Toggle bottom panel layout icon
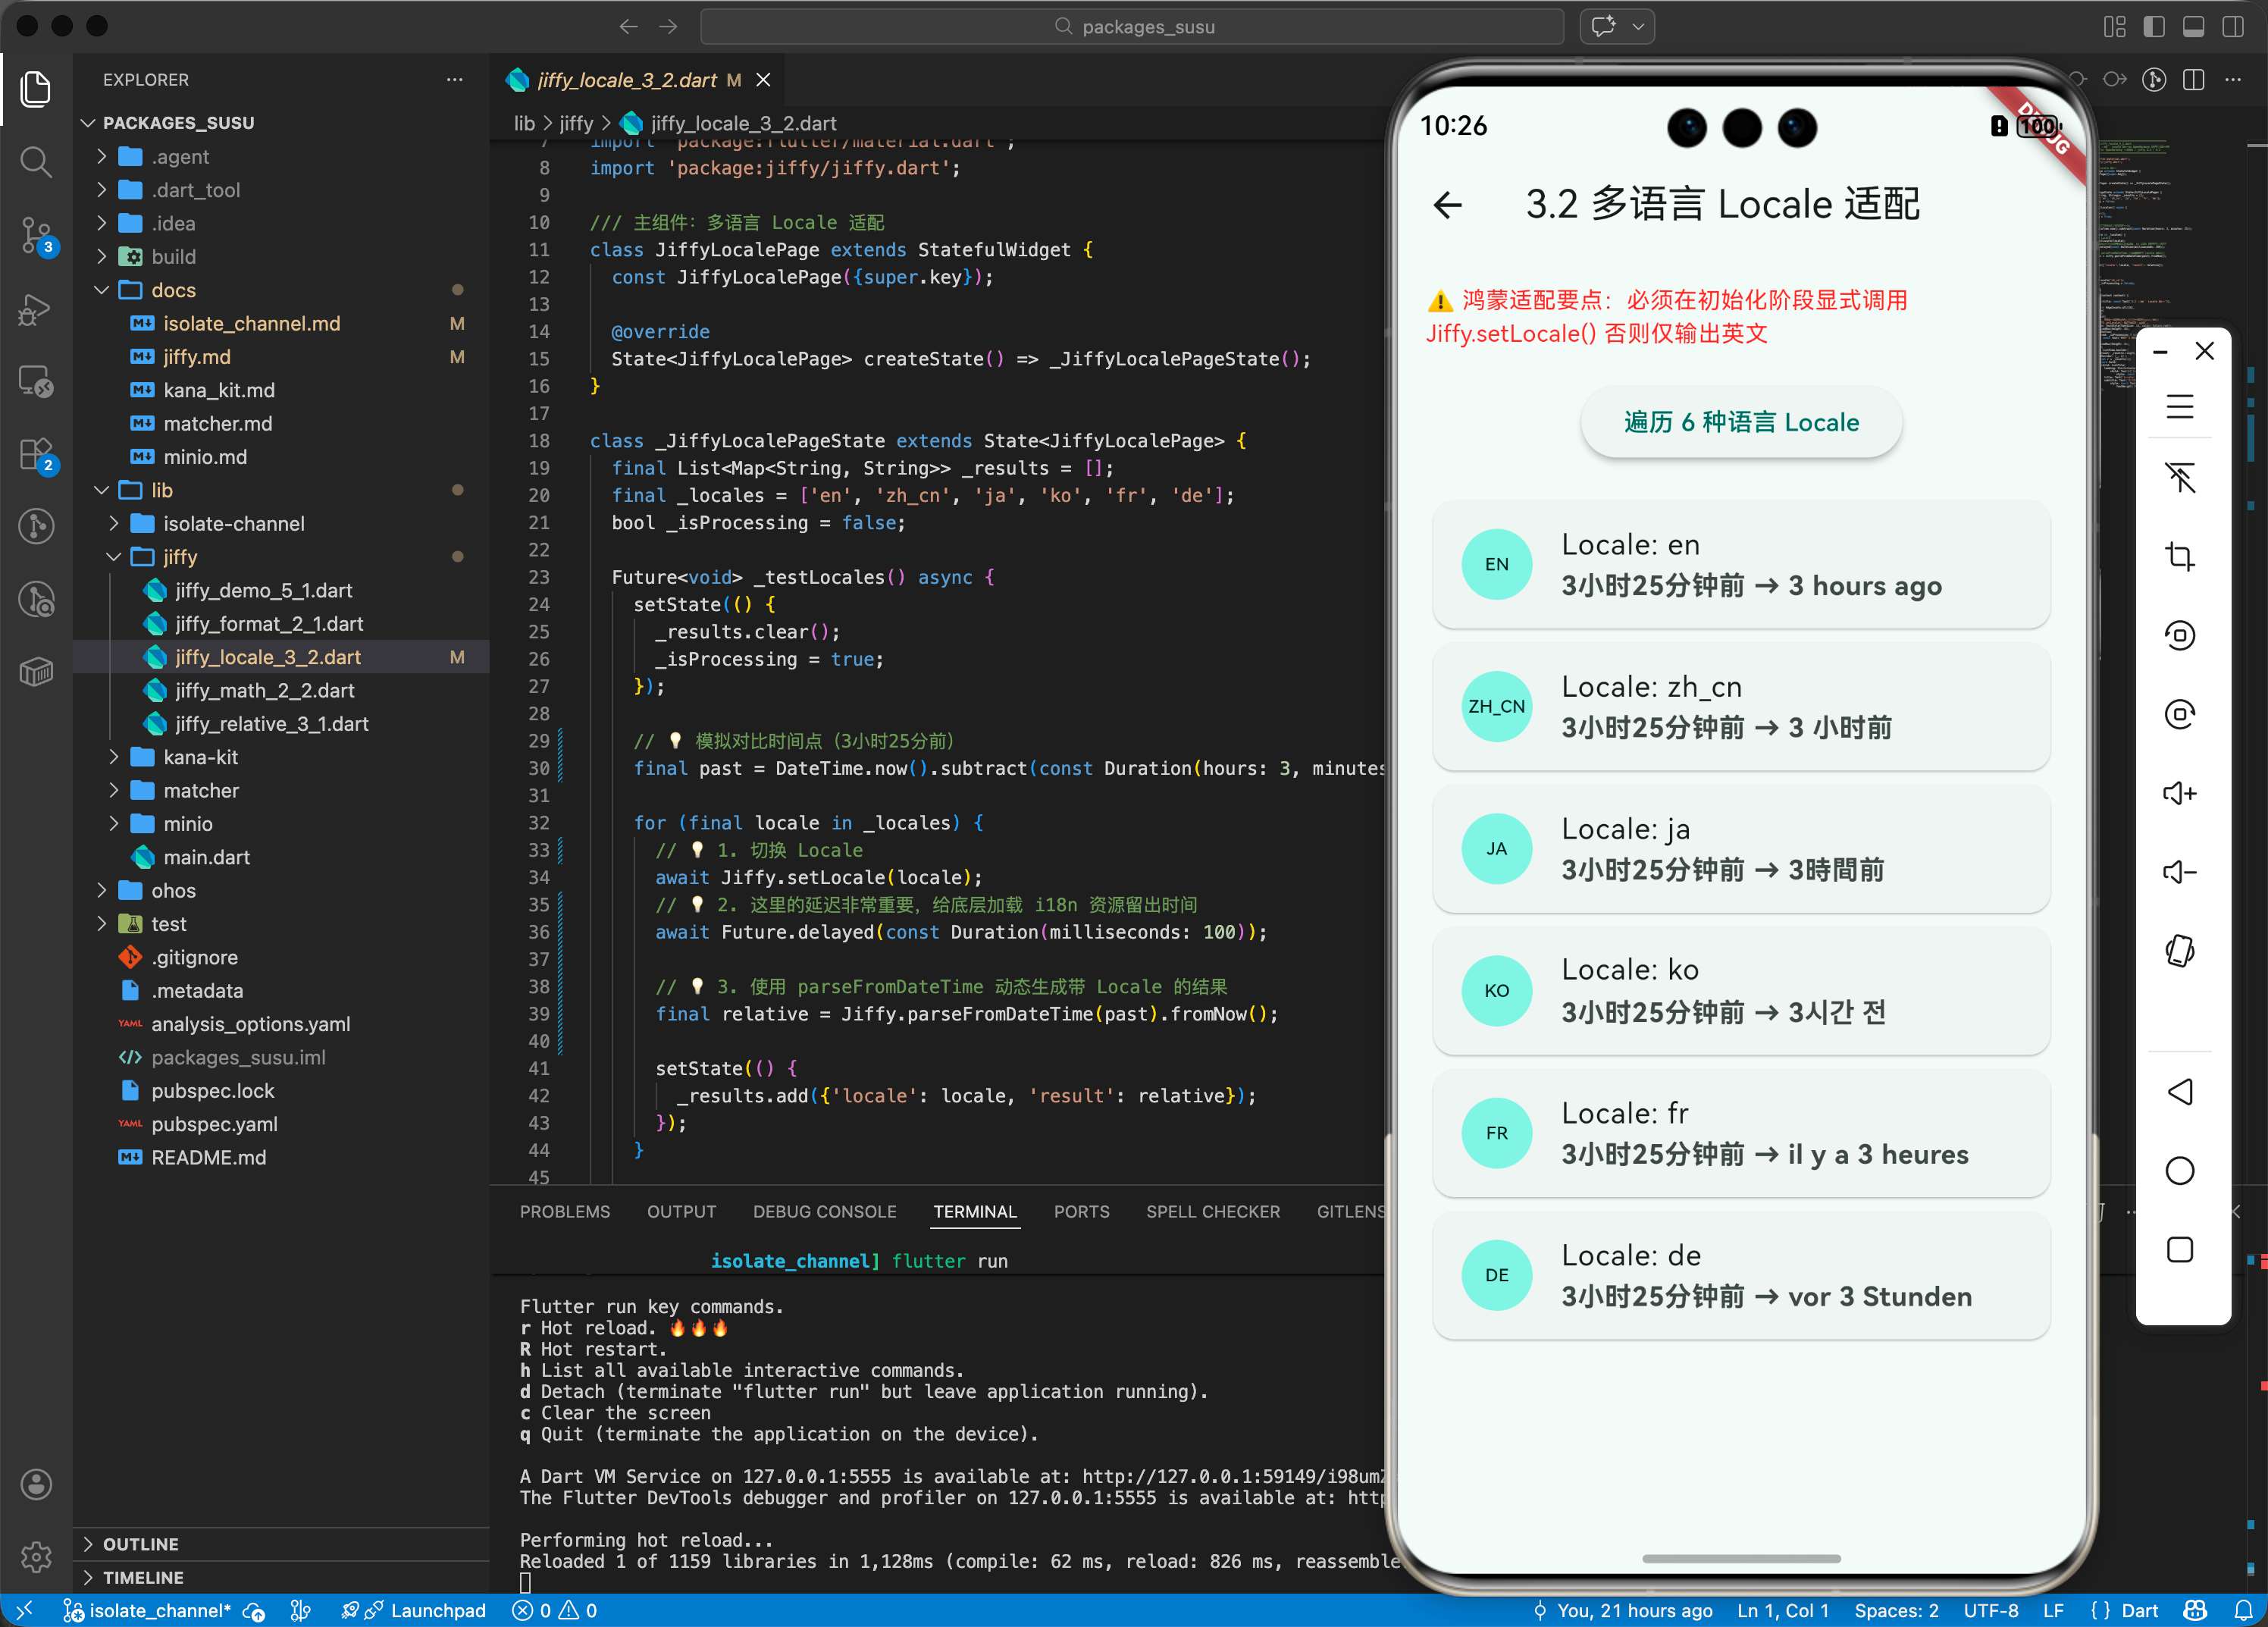Screen dimensions: 2268x1627 pyautogui.click(x=2193, y=27)
